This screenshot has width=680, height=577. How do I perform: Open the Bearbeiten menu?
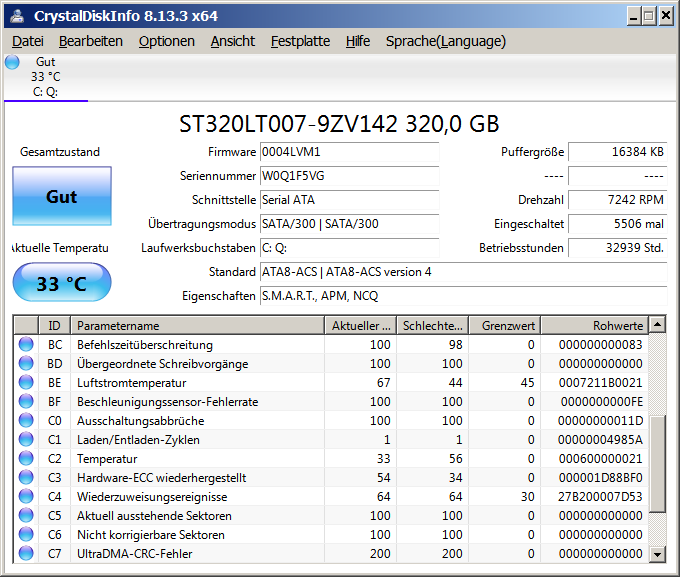click(x=91, y=41)
